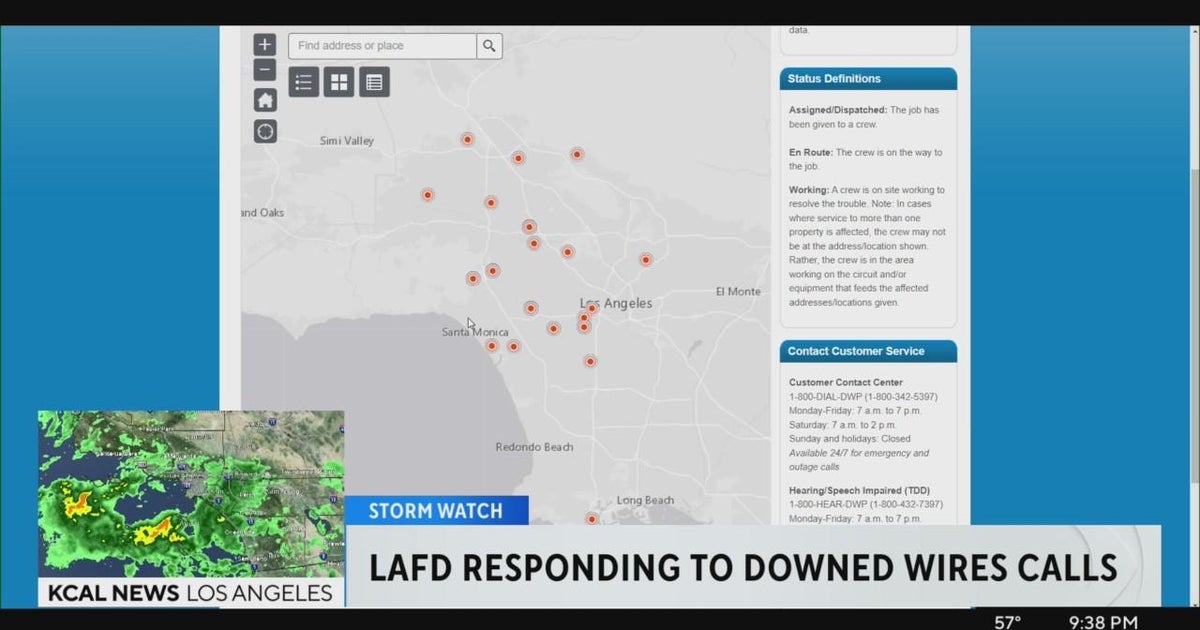Viewport: 1200px width, 630px height.
Task: Open the basemap gallery grid icon
Action: [x=339, y=81]
